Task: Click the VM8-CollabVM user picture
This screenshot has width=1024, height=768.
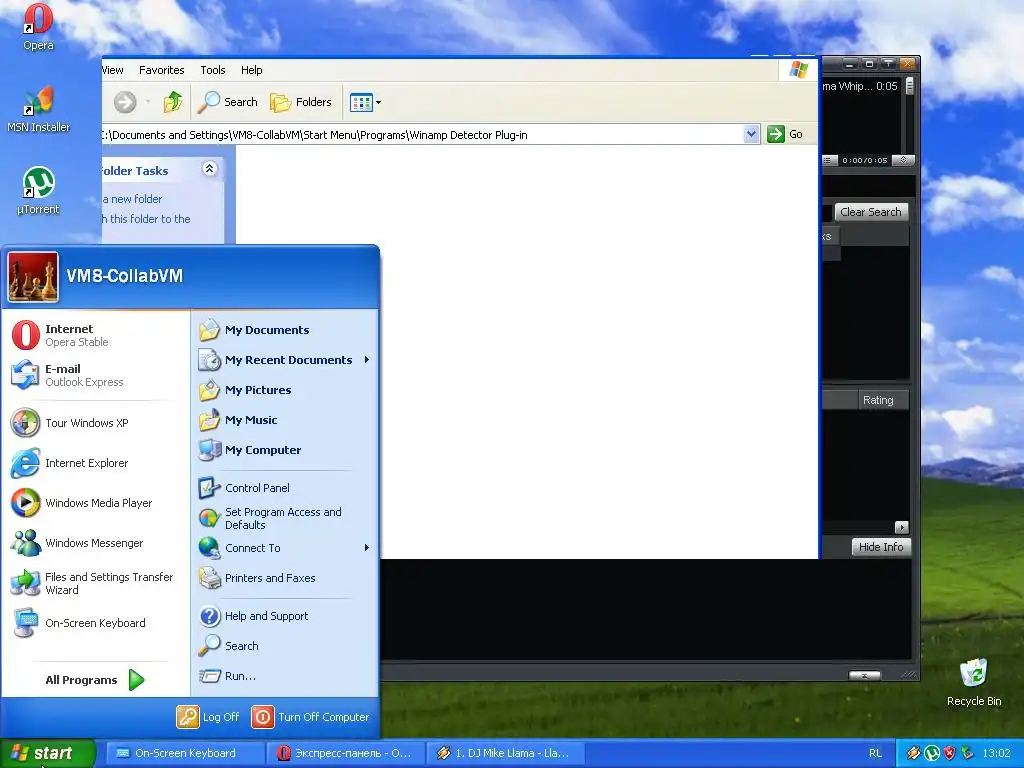Action: [33, 278]
